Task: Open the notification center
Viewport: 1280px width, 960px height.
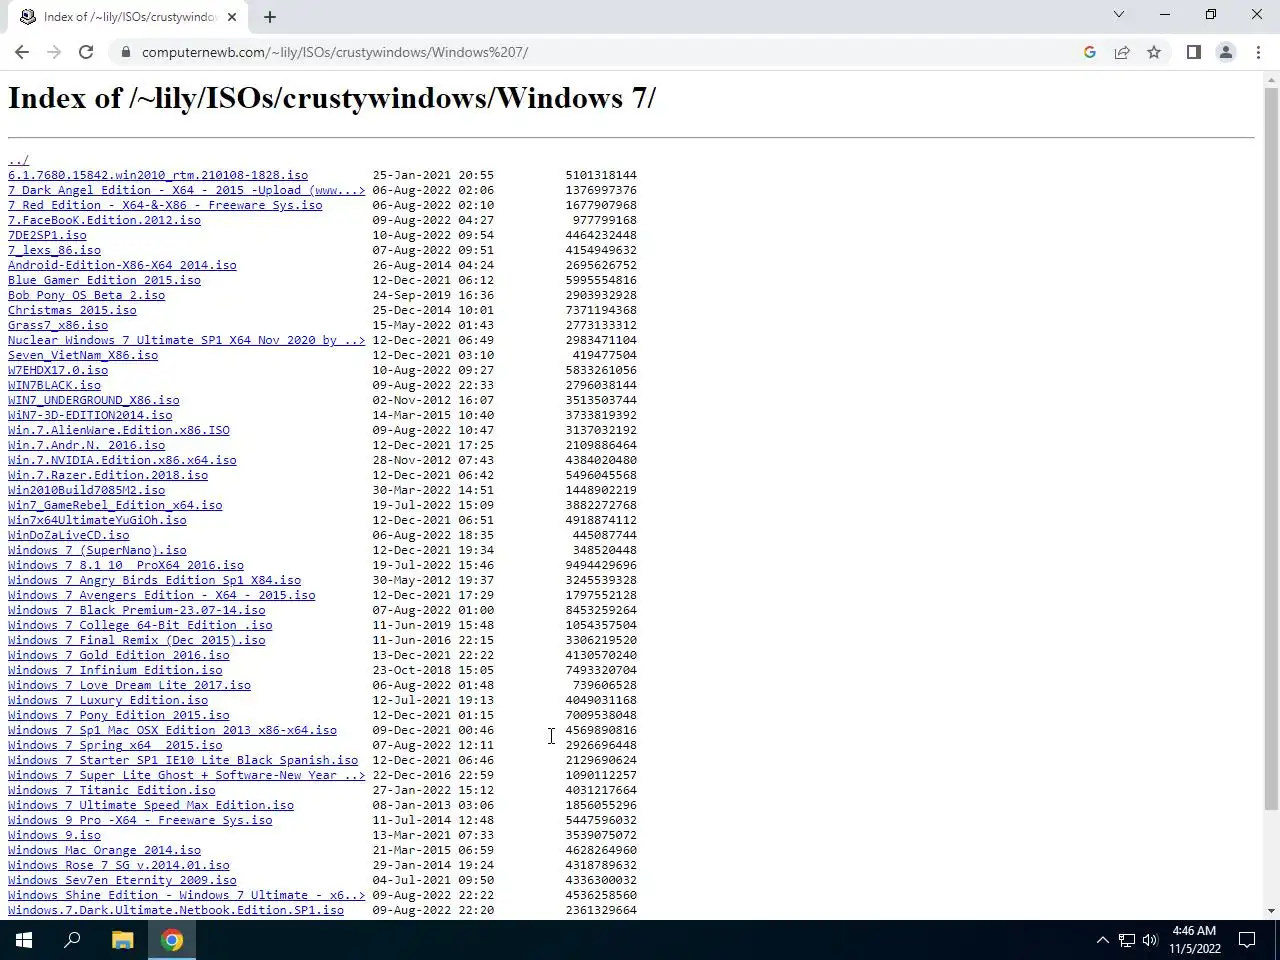Action: click(x=1247, y=940)
